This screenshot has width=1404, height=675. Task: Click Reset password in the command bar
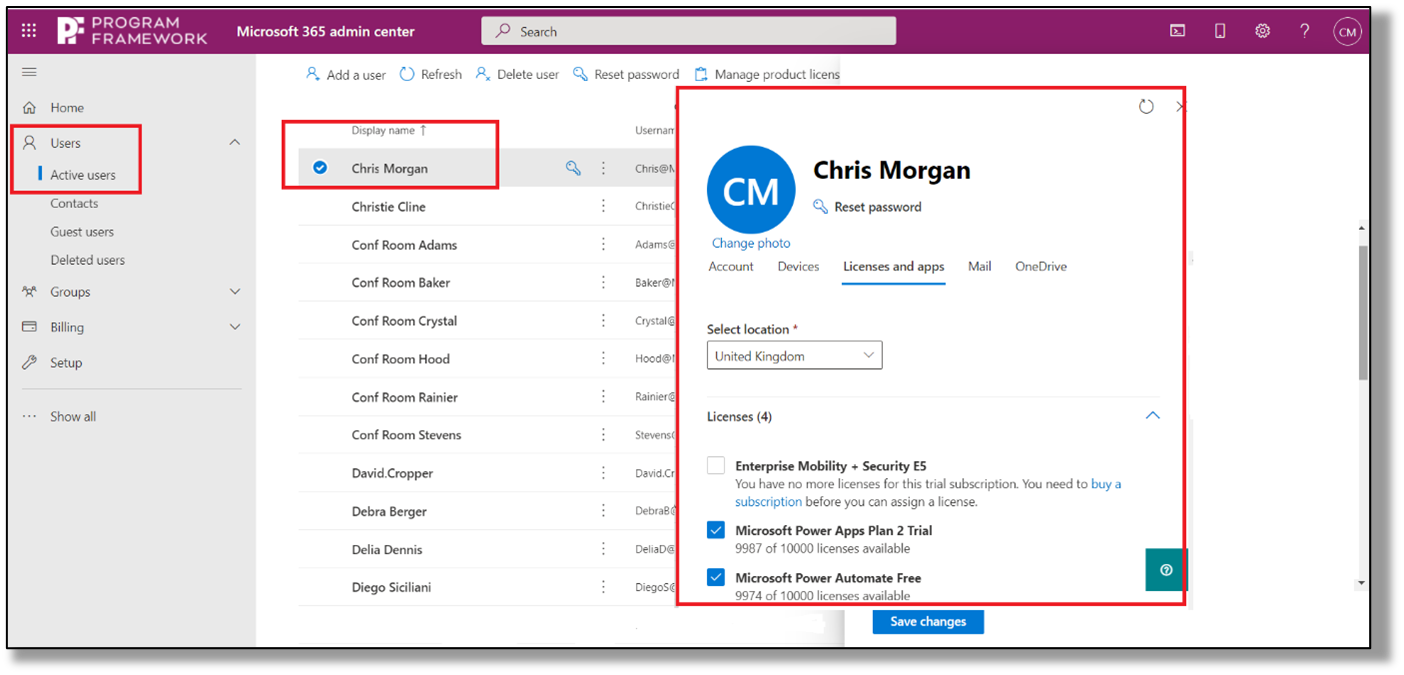[626, 75]
